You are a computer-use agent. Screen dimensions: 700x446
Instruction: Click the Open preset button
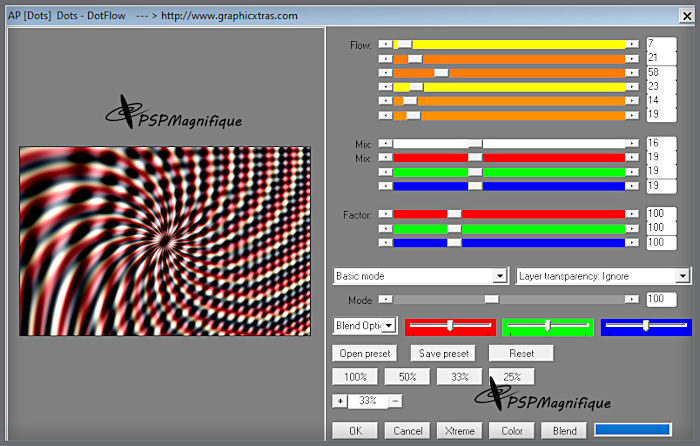click(364, 353)
